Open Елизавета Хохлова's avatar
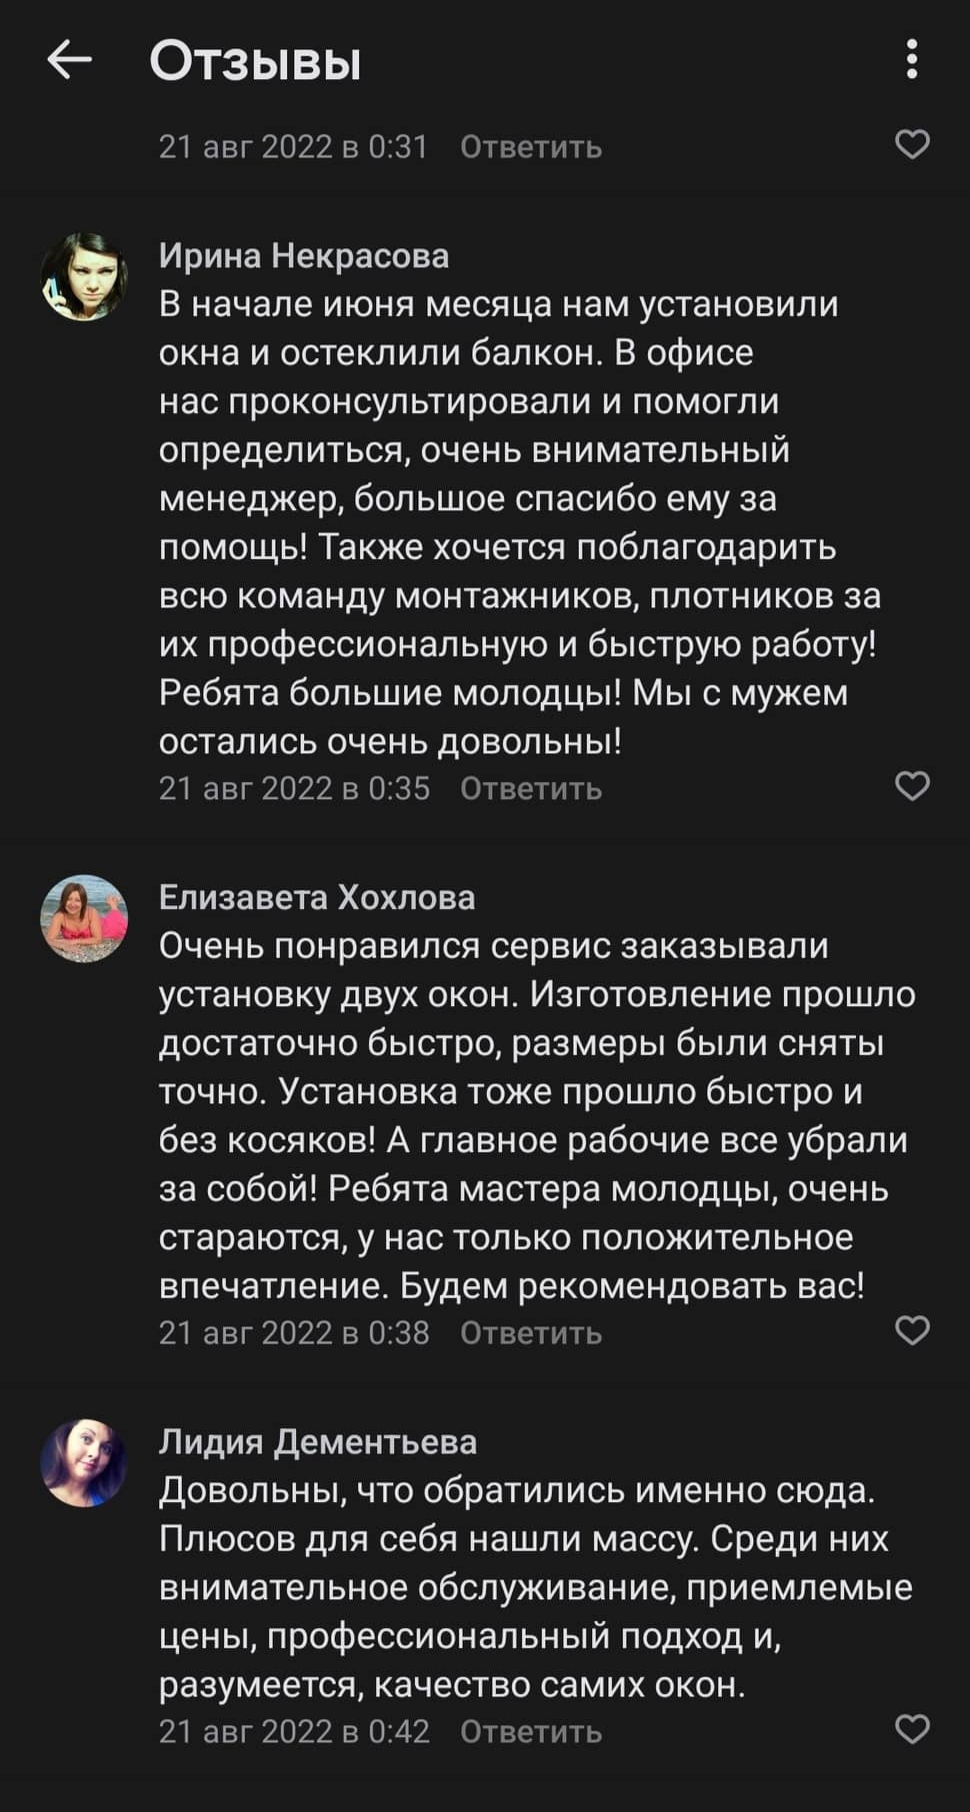 [84, 918]
